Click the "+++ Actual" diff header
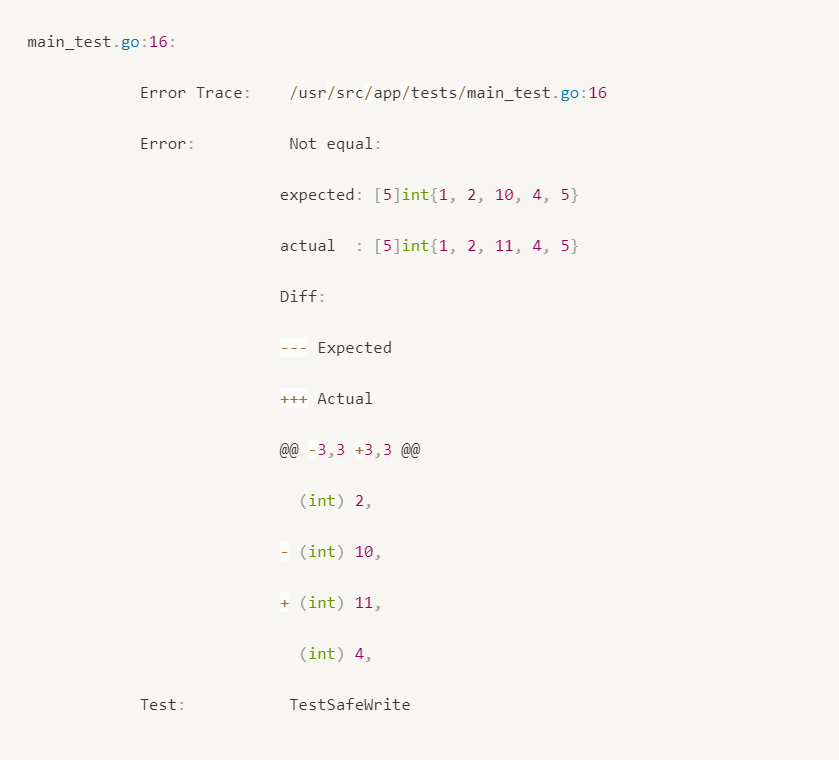839x760 pixels. click(326, 399)
